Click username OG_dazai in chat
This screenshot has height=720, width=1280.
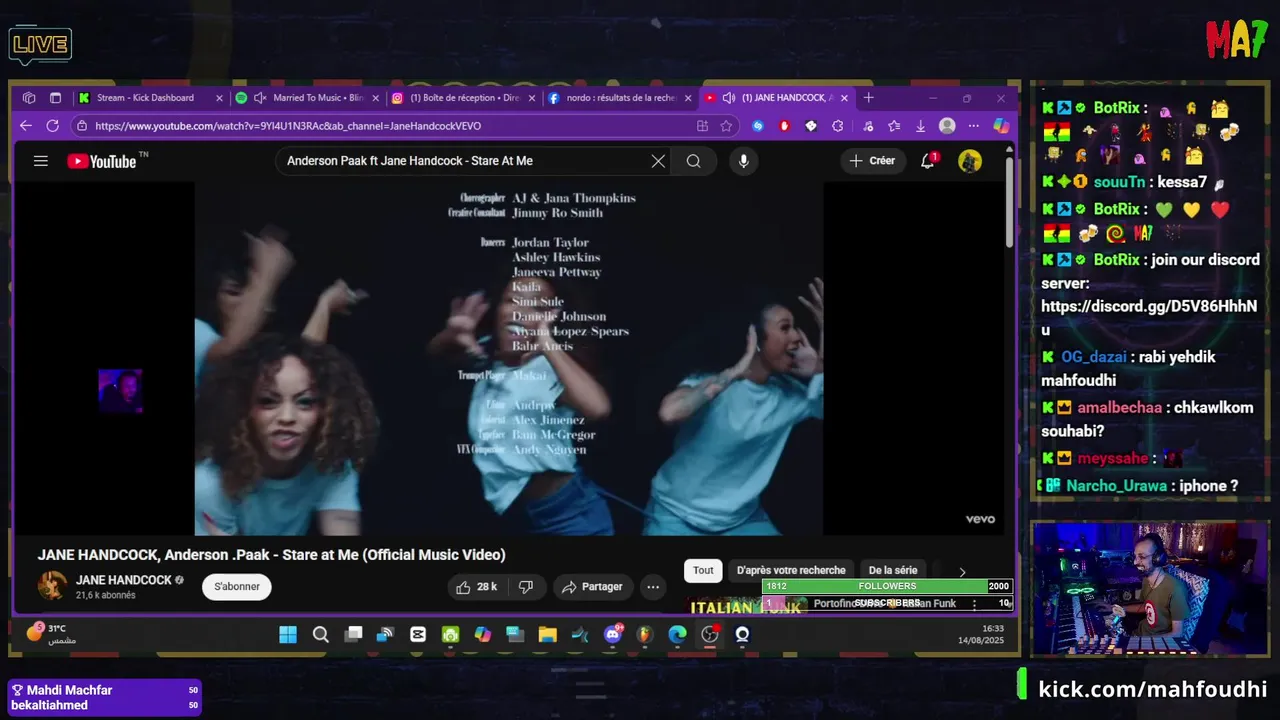tap(1093, 357)
